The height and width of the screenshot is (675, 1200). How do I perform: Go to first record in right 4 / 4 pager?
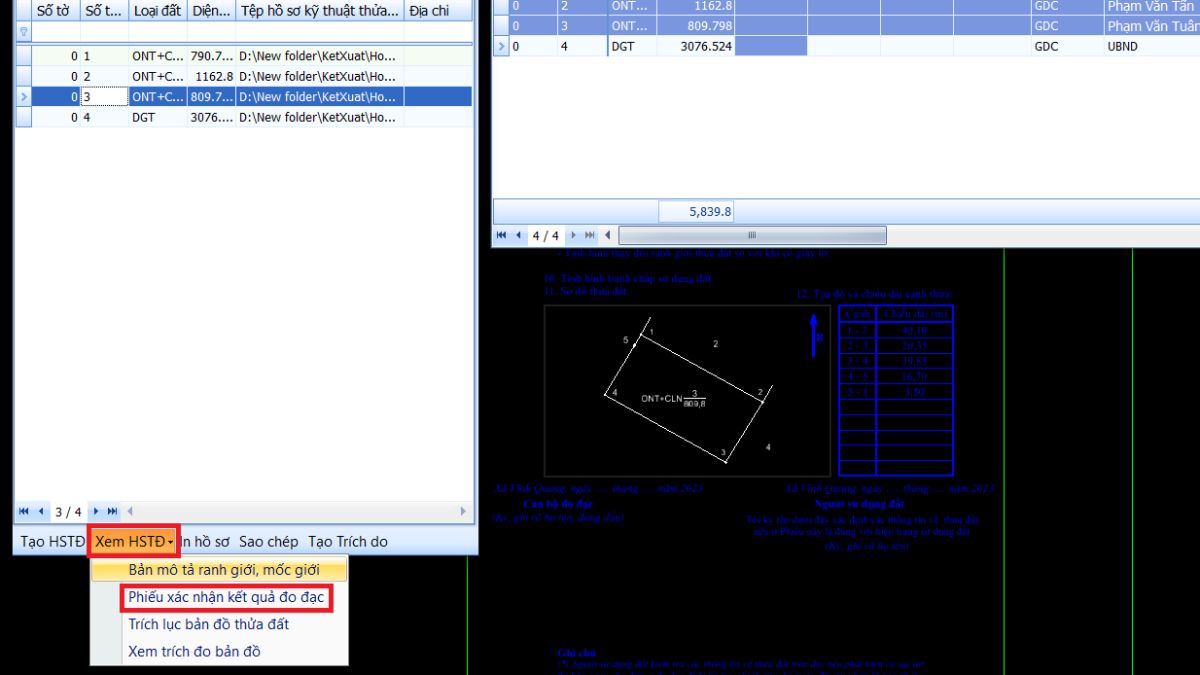502,236
